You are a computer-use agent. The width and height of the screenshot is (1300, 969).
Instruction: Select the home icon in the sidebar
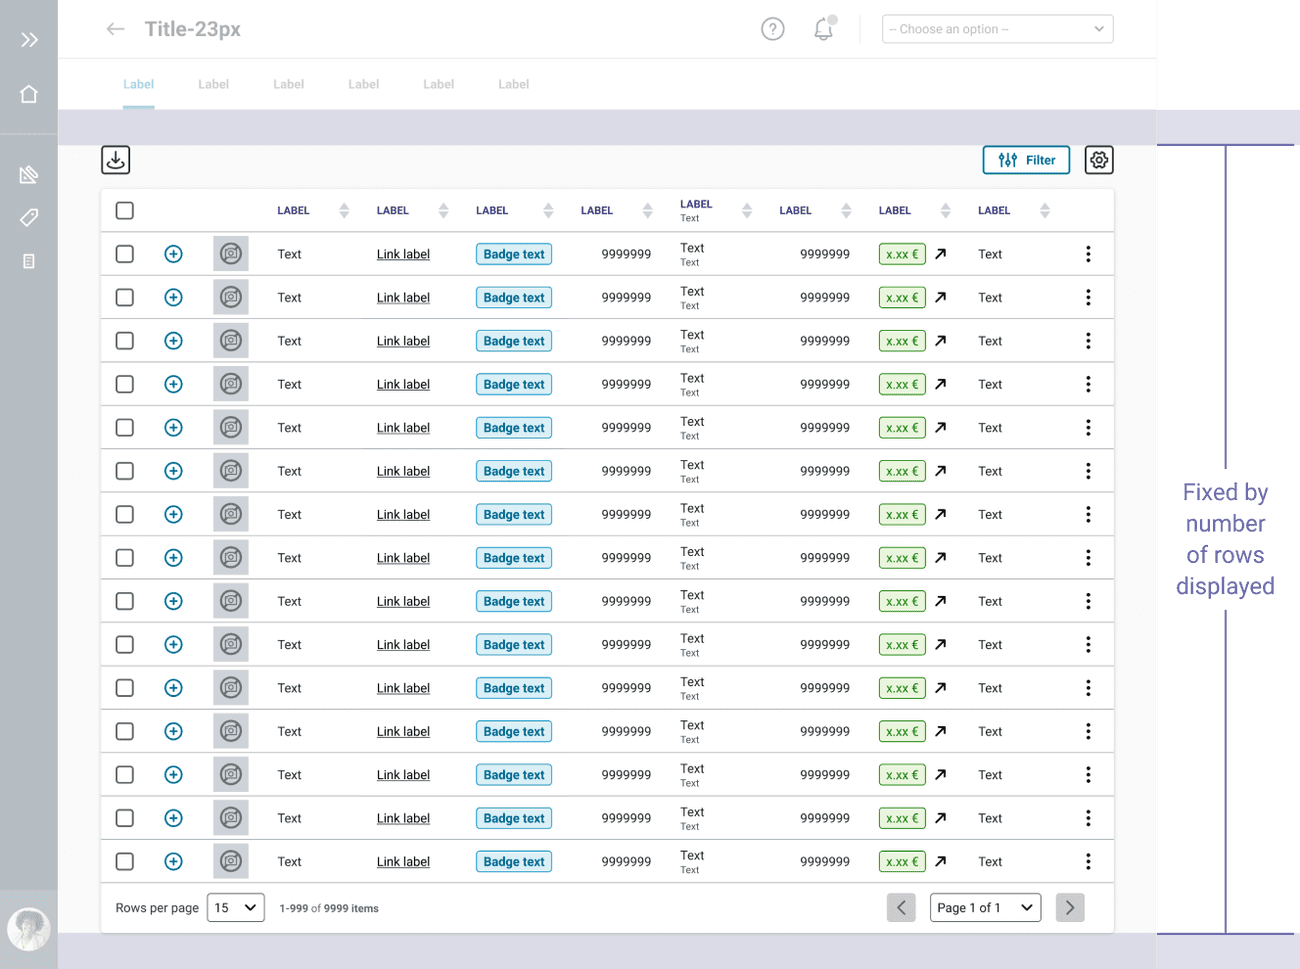(x=28, y=93)
